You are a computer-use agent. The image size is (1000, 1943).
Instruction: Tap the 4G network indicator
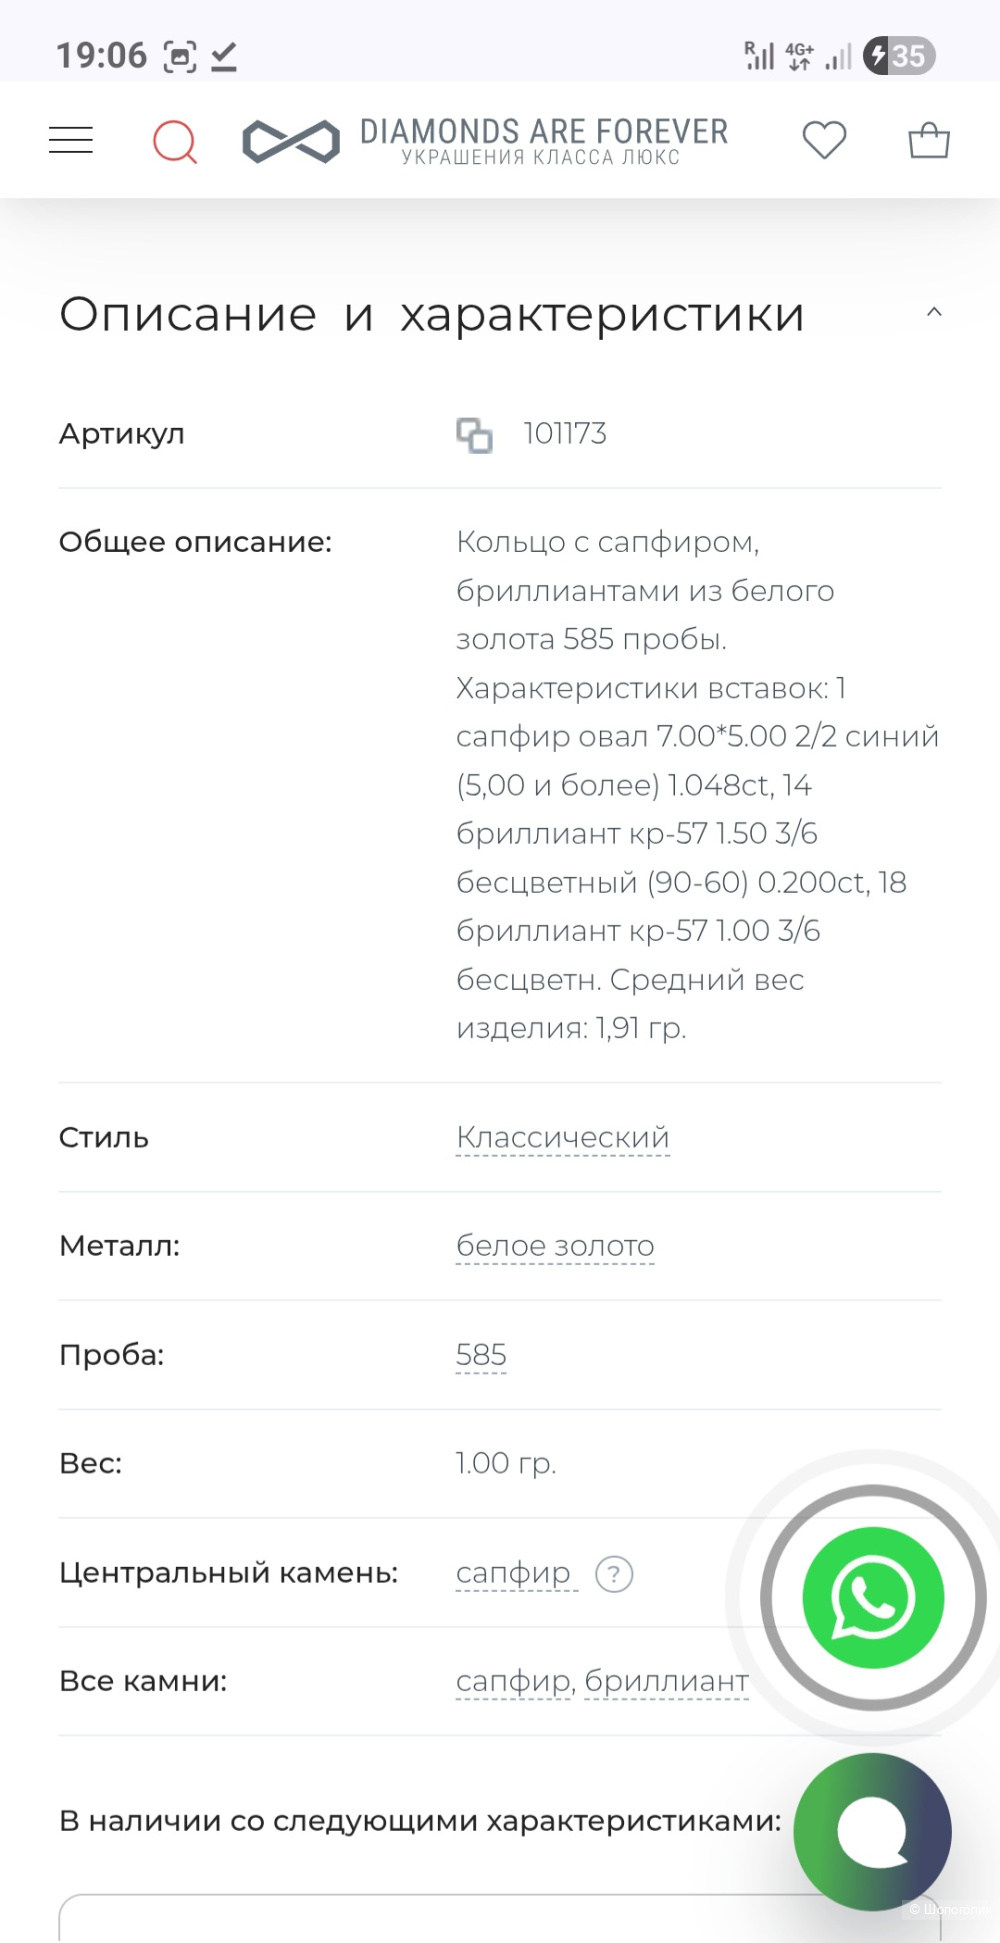(x=797, y=55)
